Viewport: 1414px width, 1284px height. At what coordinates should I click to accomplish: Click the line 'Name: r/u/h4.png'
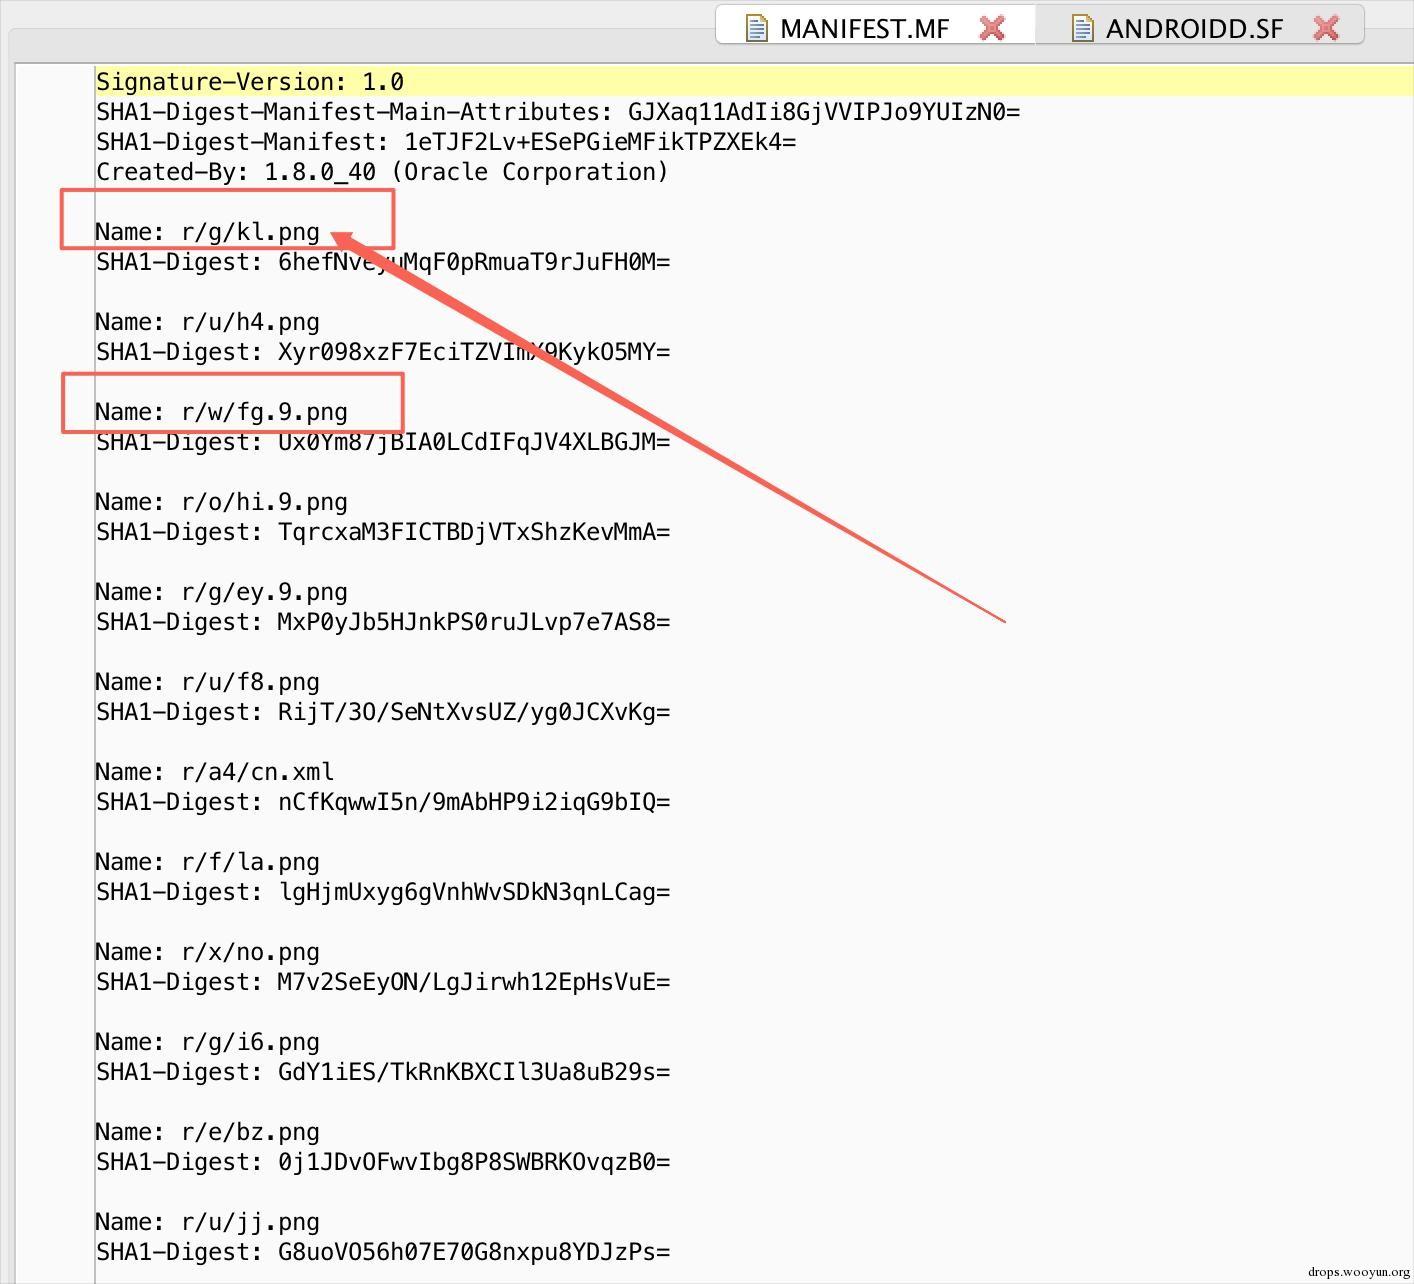coord(208,322)
